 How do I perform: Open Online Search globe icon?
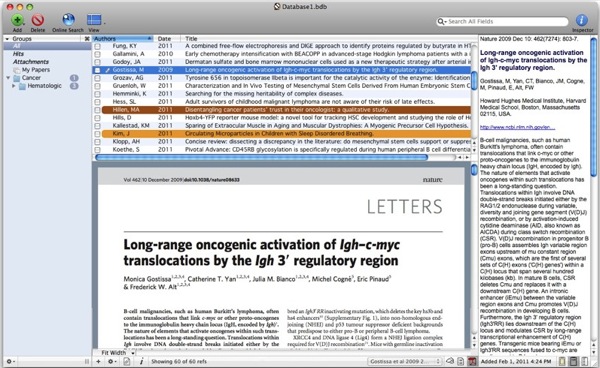pos(68,20)
